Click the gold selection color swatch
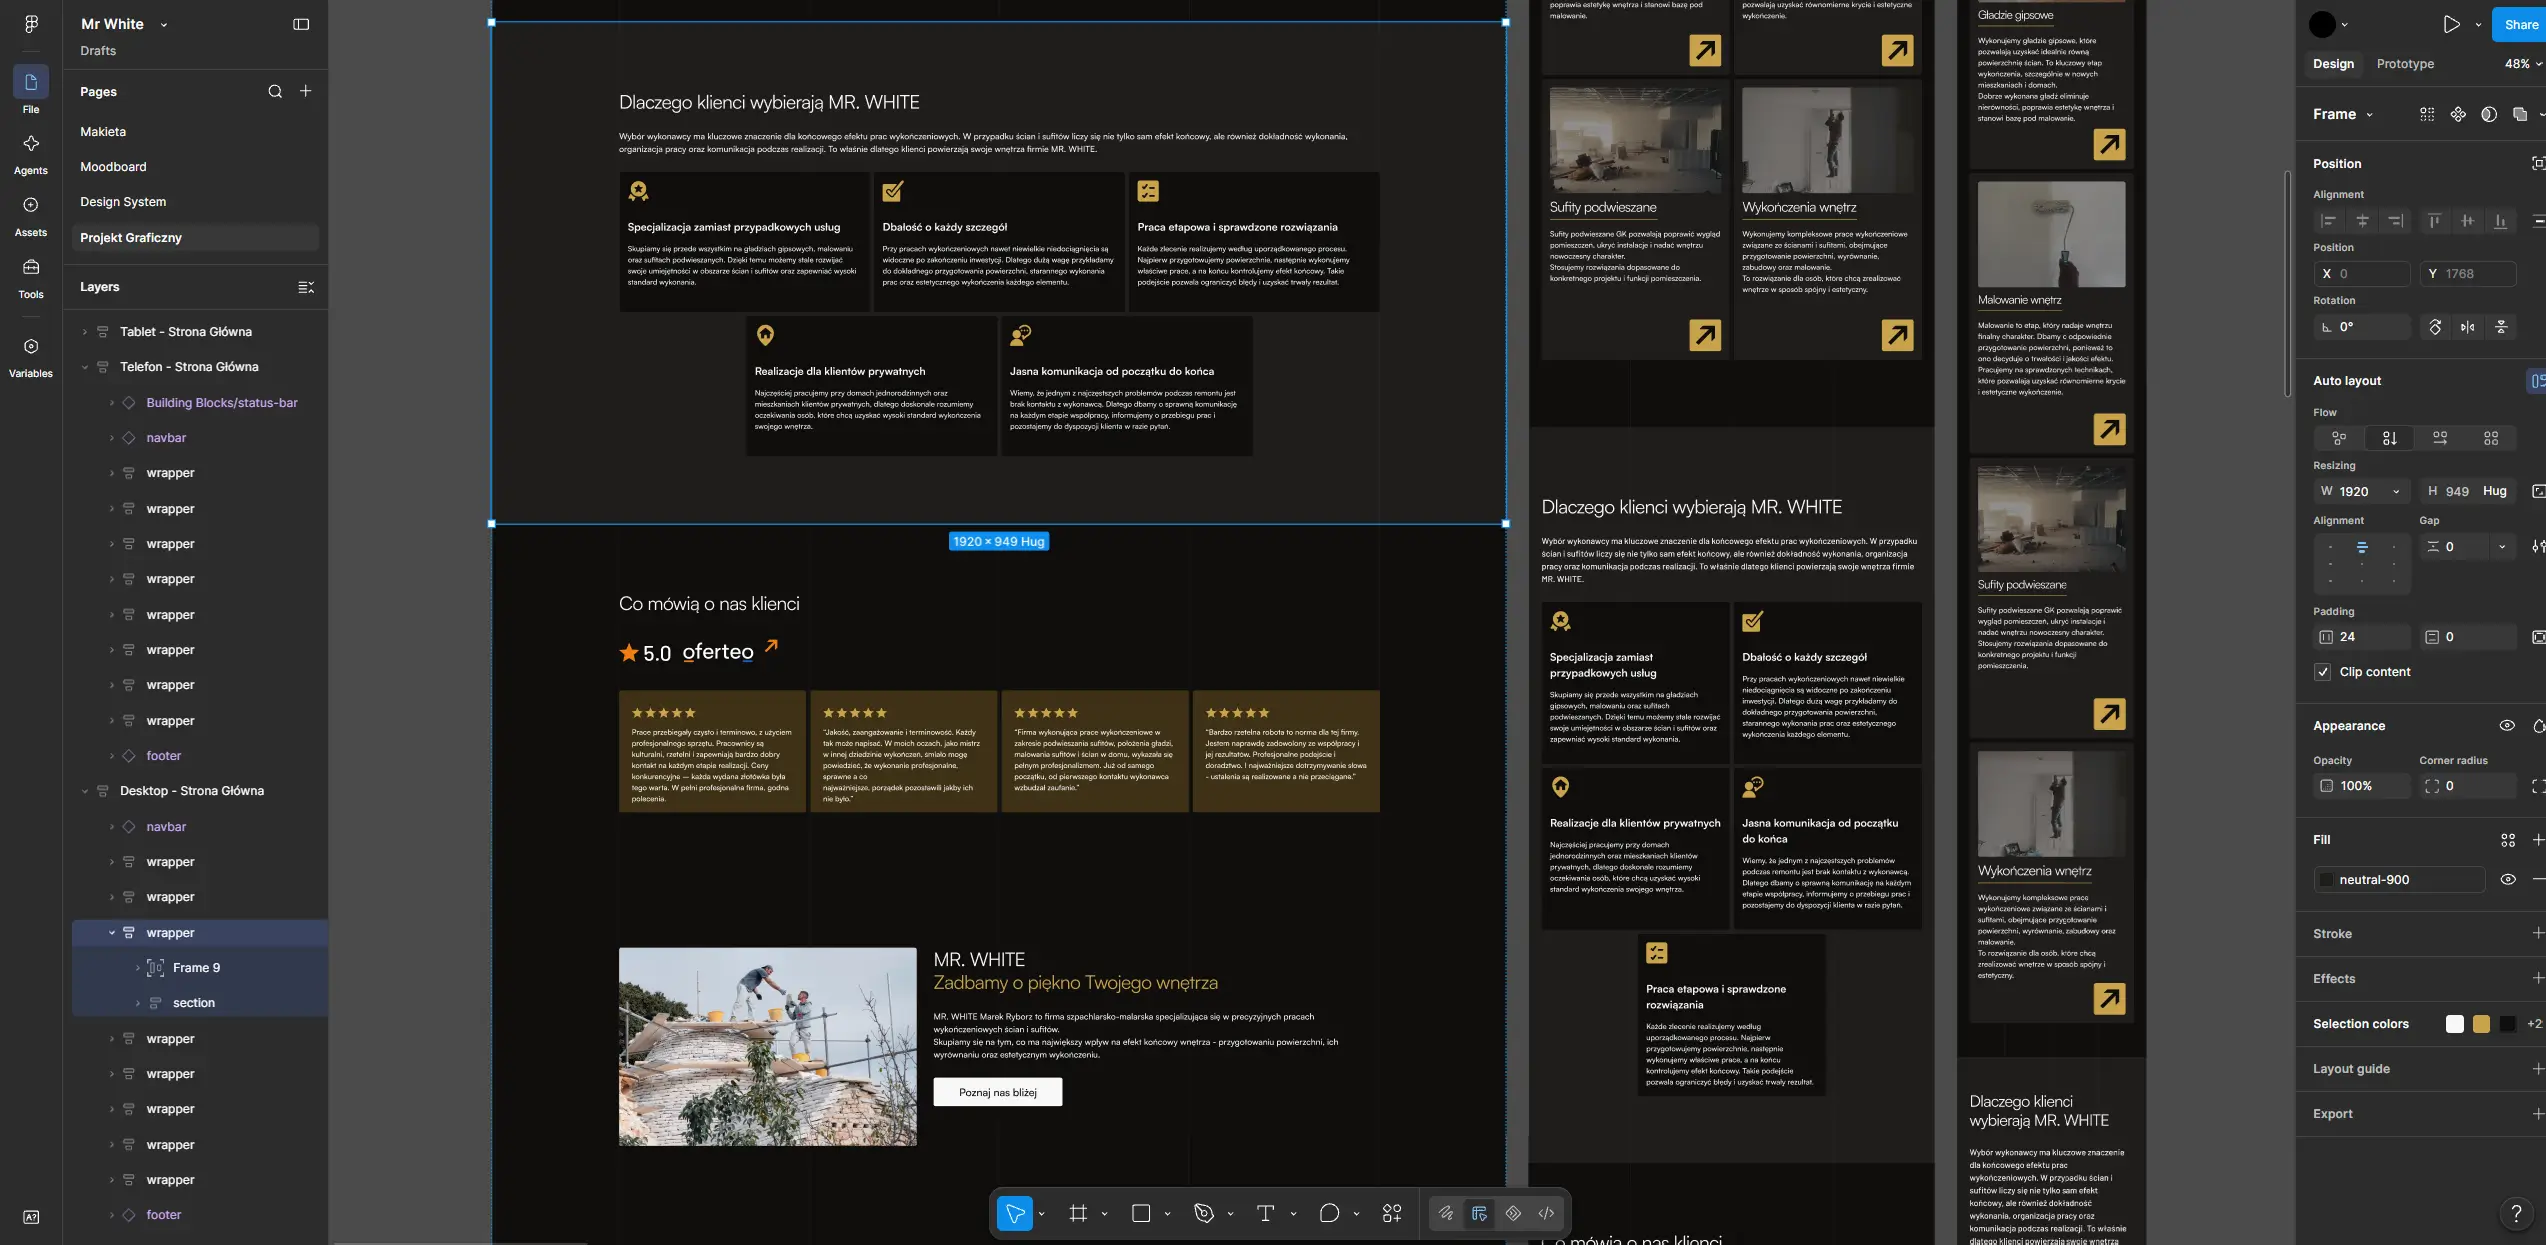Image resolution: width=2546 pixels, height=1245 pixels. [2481, 1024]
